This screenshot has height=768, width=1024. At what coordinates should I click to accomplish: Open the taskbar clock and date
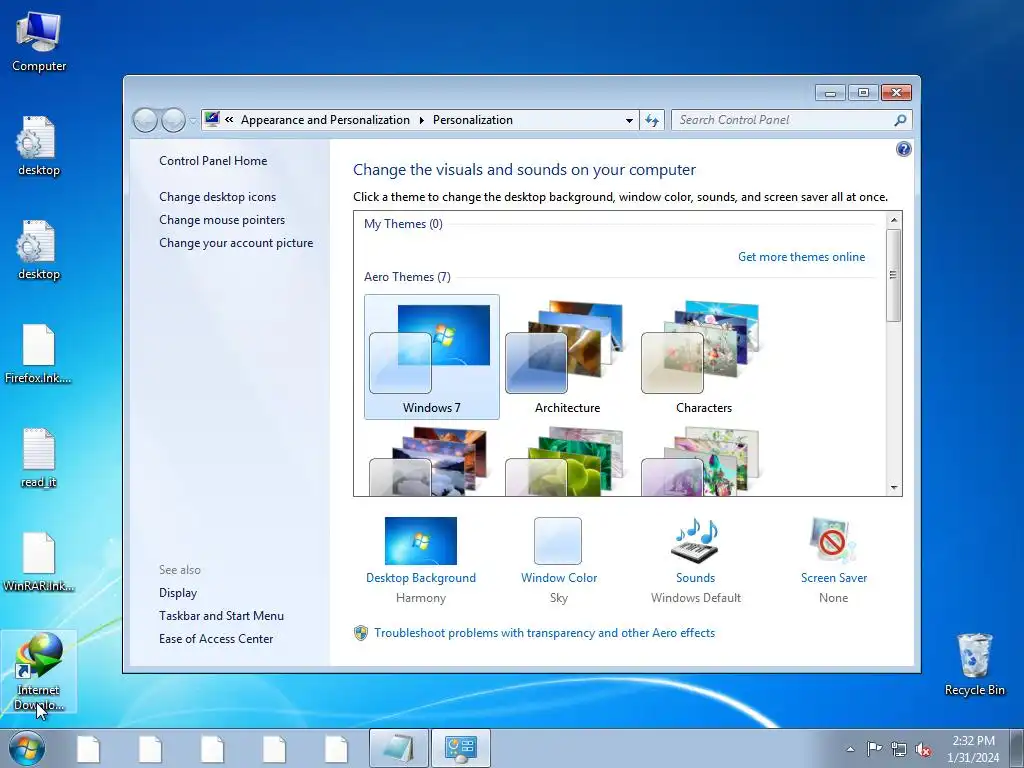[973, 749]
